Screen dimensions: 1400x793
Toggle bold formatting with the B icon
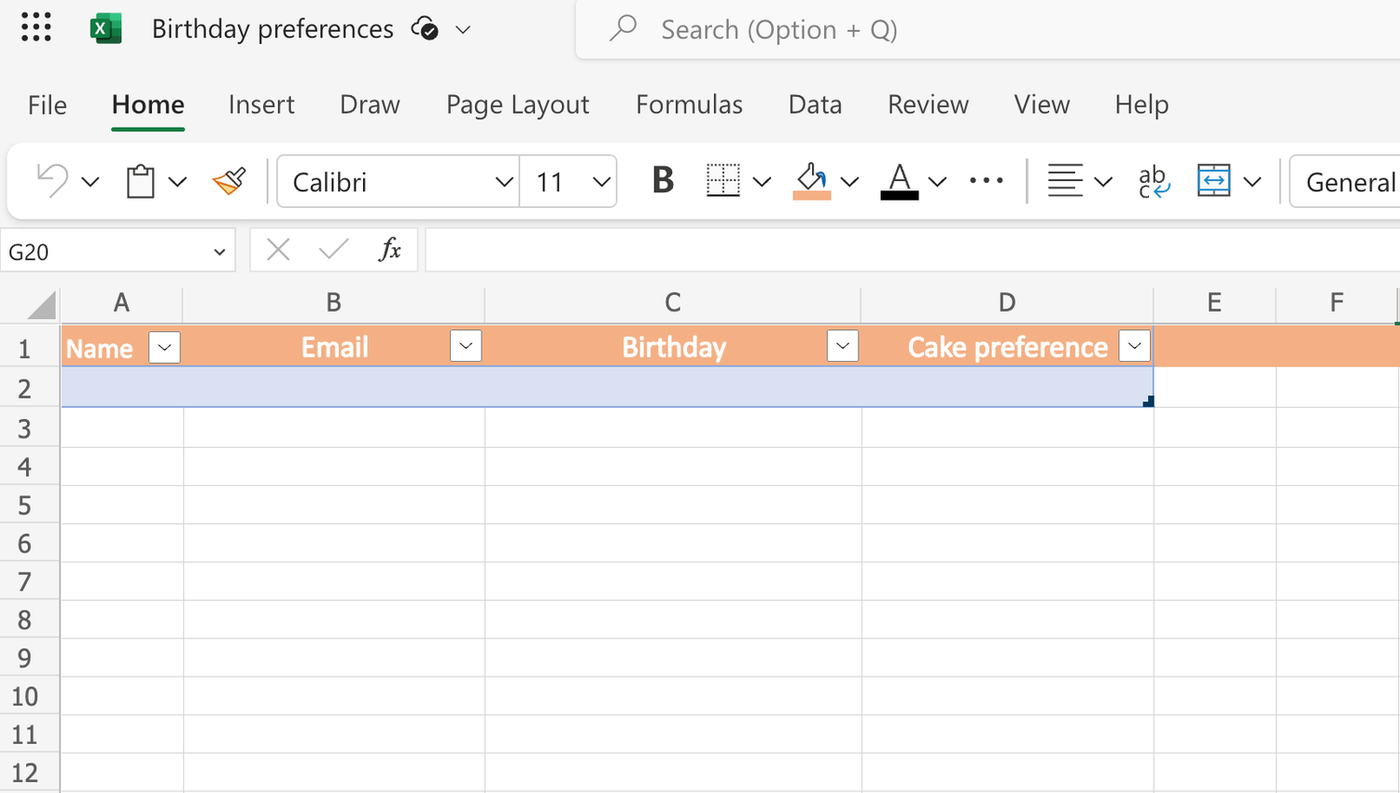coord(661,180)
